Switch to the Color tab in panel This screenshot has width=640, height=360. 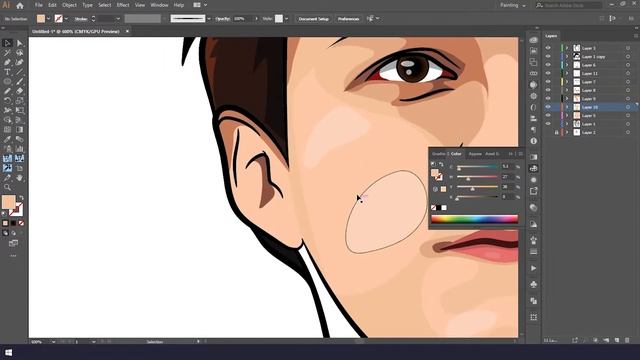tap(456, 154)
